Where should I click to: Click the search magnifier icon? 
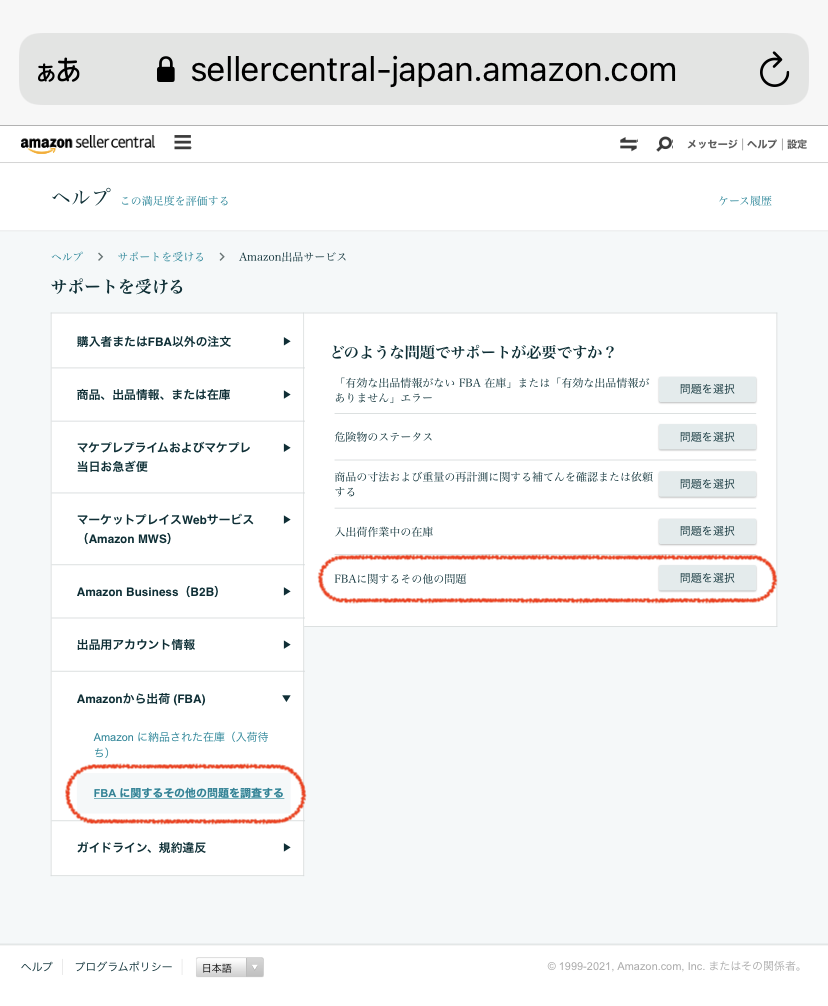pos(664,144)
